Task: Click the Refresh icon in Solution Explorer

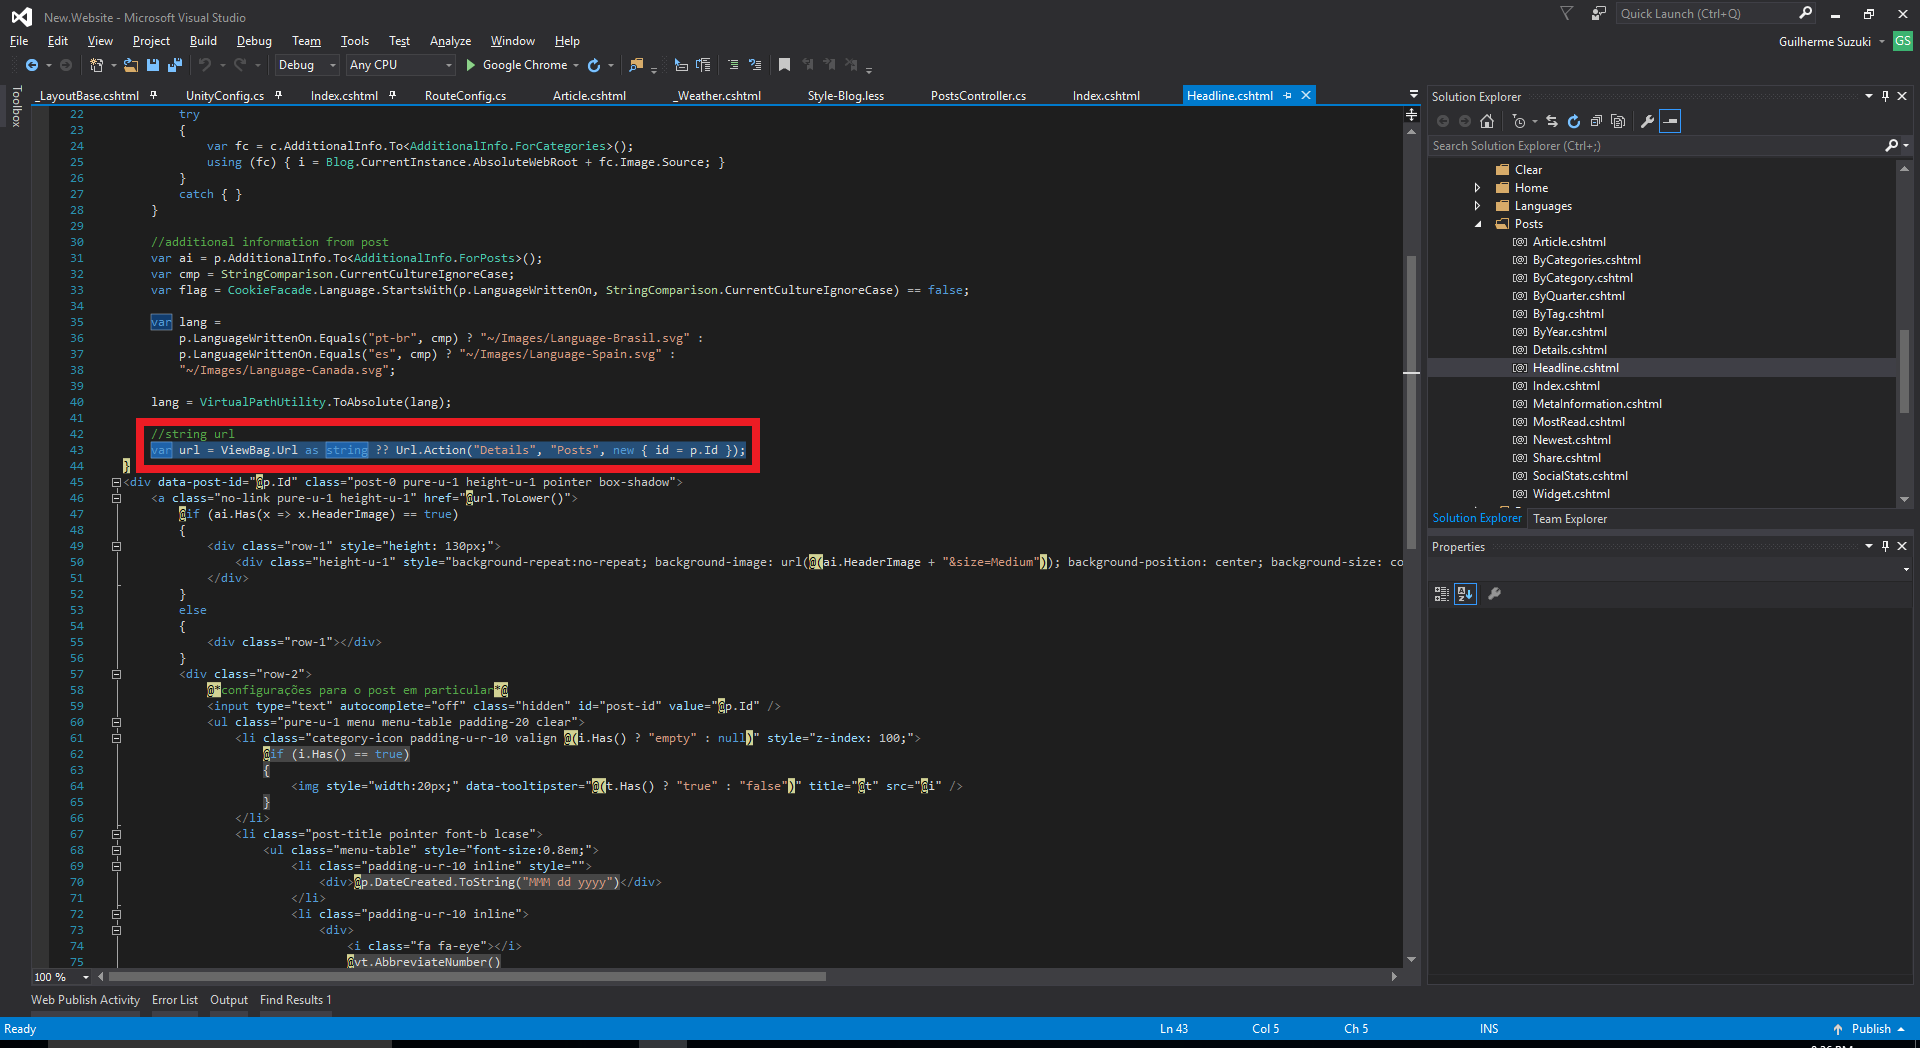Action: pos(1574,122)
